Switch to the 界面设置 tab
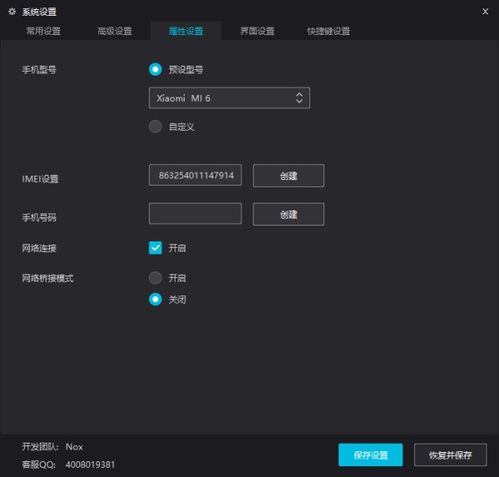 click(257, 31)
